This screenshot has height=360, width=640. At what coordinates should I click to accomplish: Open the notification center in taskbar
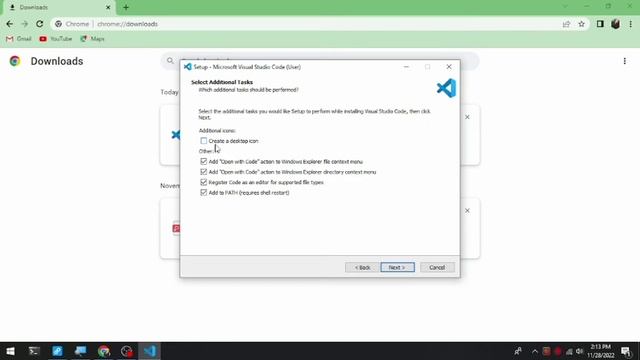click(626, 351)
